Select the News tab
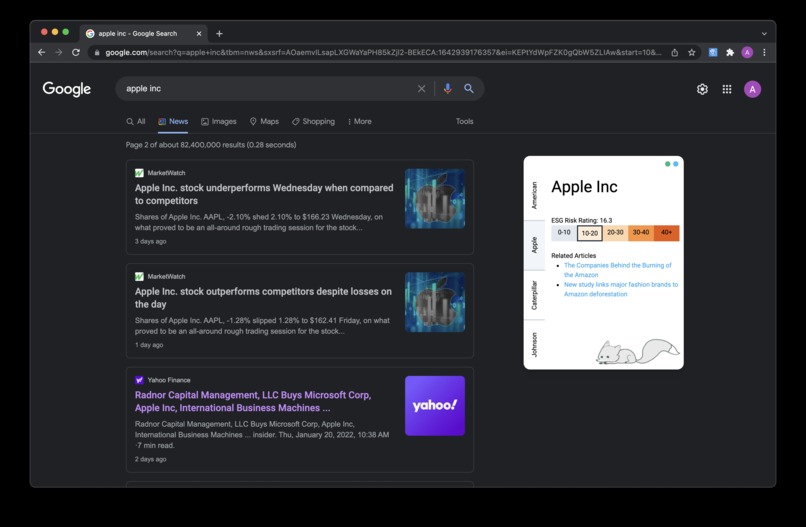The height and width of the screenshot is (527, 806). (x=173, y=121)
